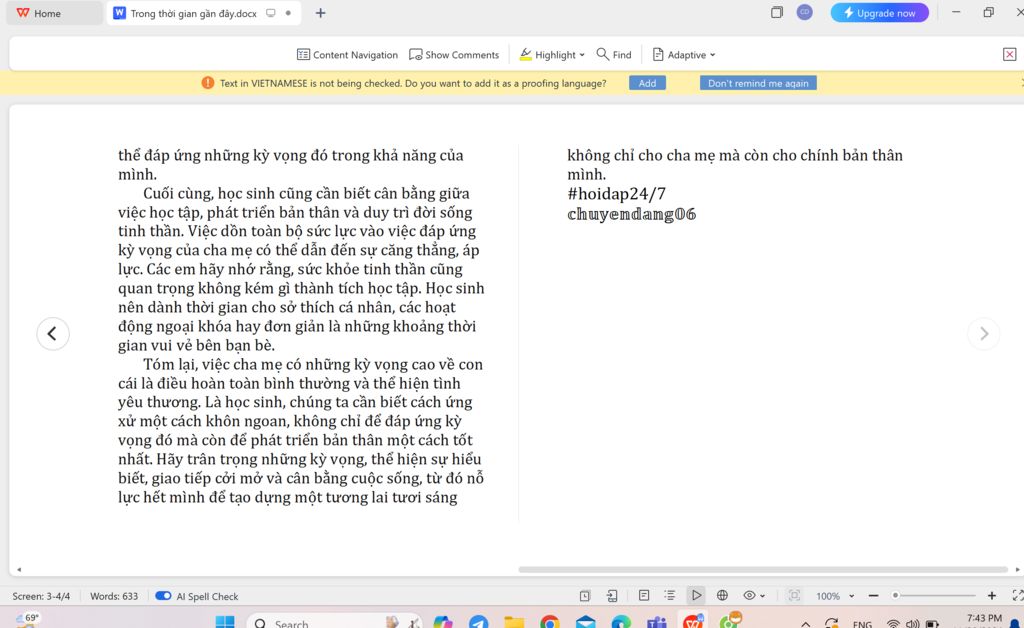Toggle eye protection mode icon
Image resolution: width=1024 pixels, height=628 pixels.
pos(749,596)
